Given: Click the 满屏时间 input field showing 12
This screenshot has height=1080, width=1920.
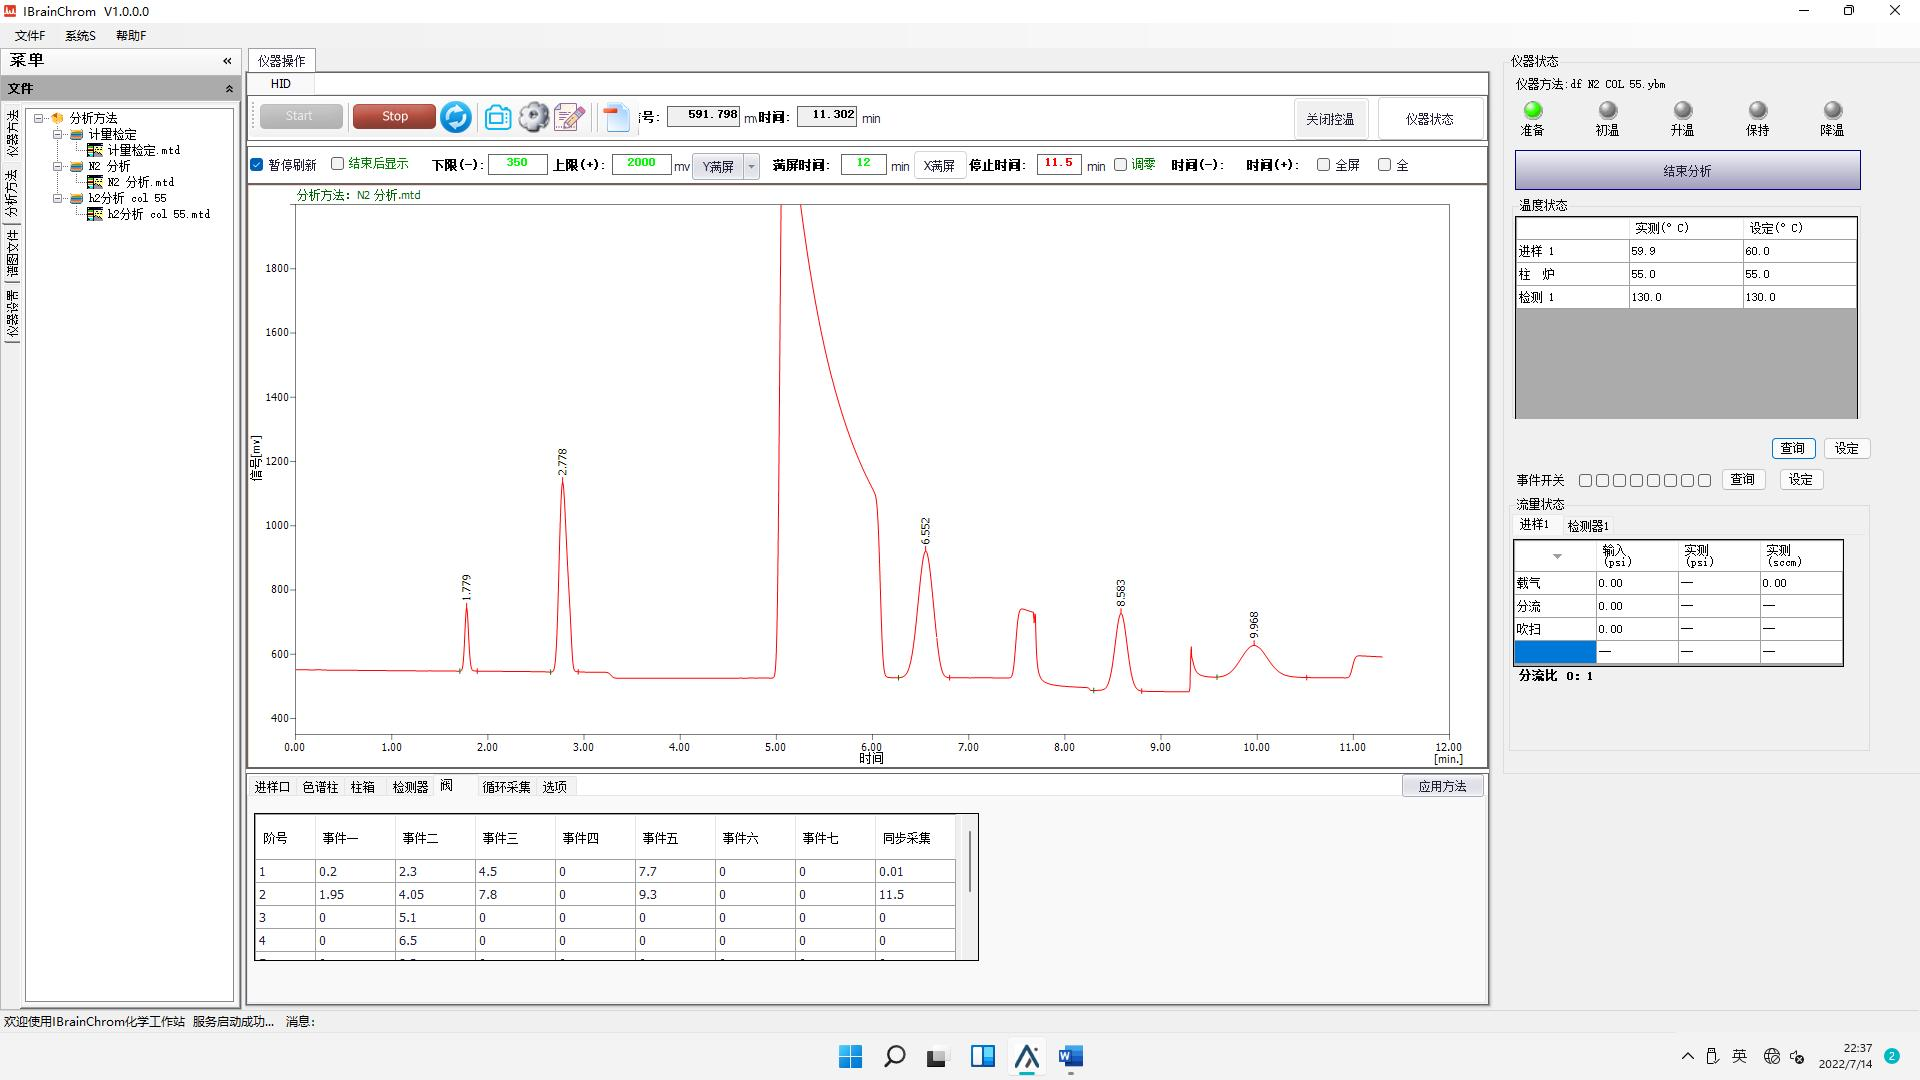Looking at the screenshot, I should pyautogui.click(x=863, y=164).
